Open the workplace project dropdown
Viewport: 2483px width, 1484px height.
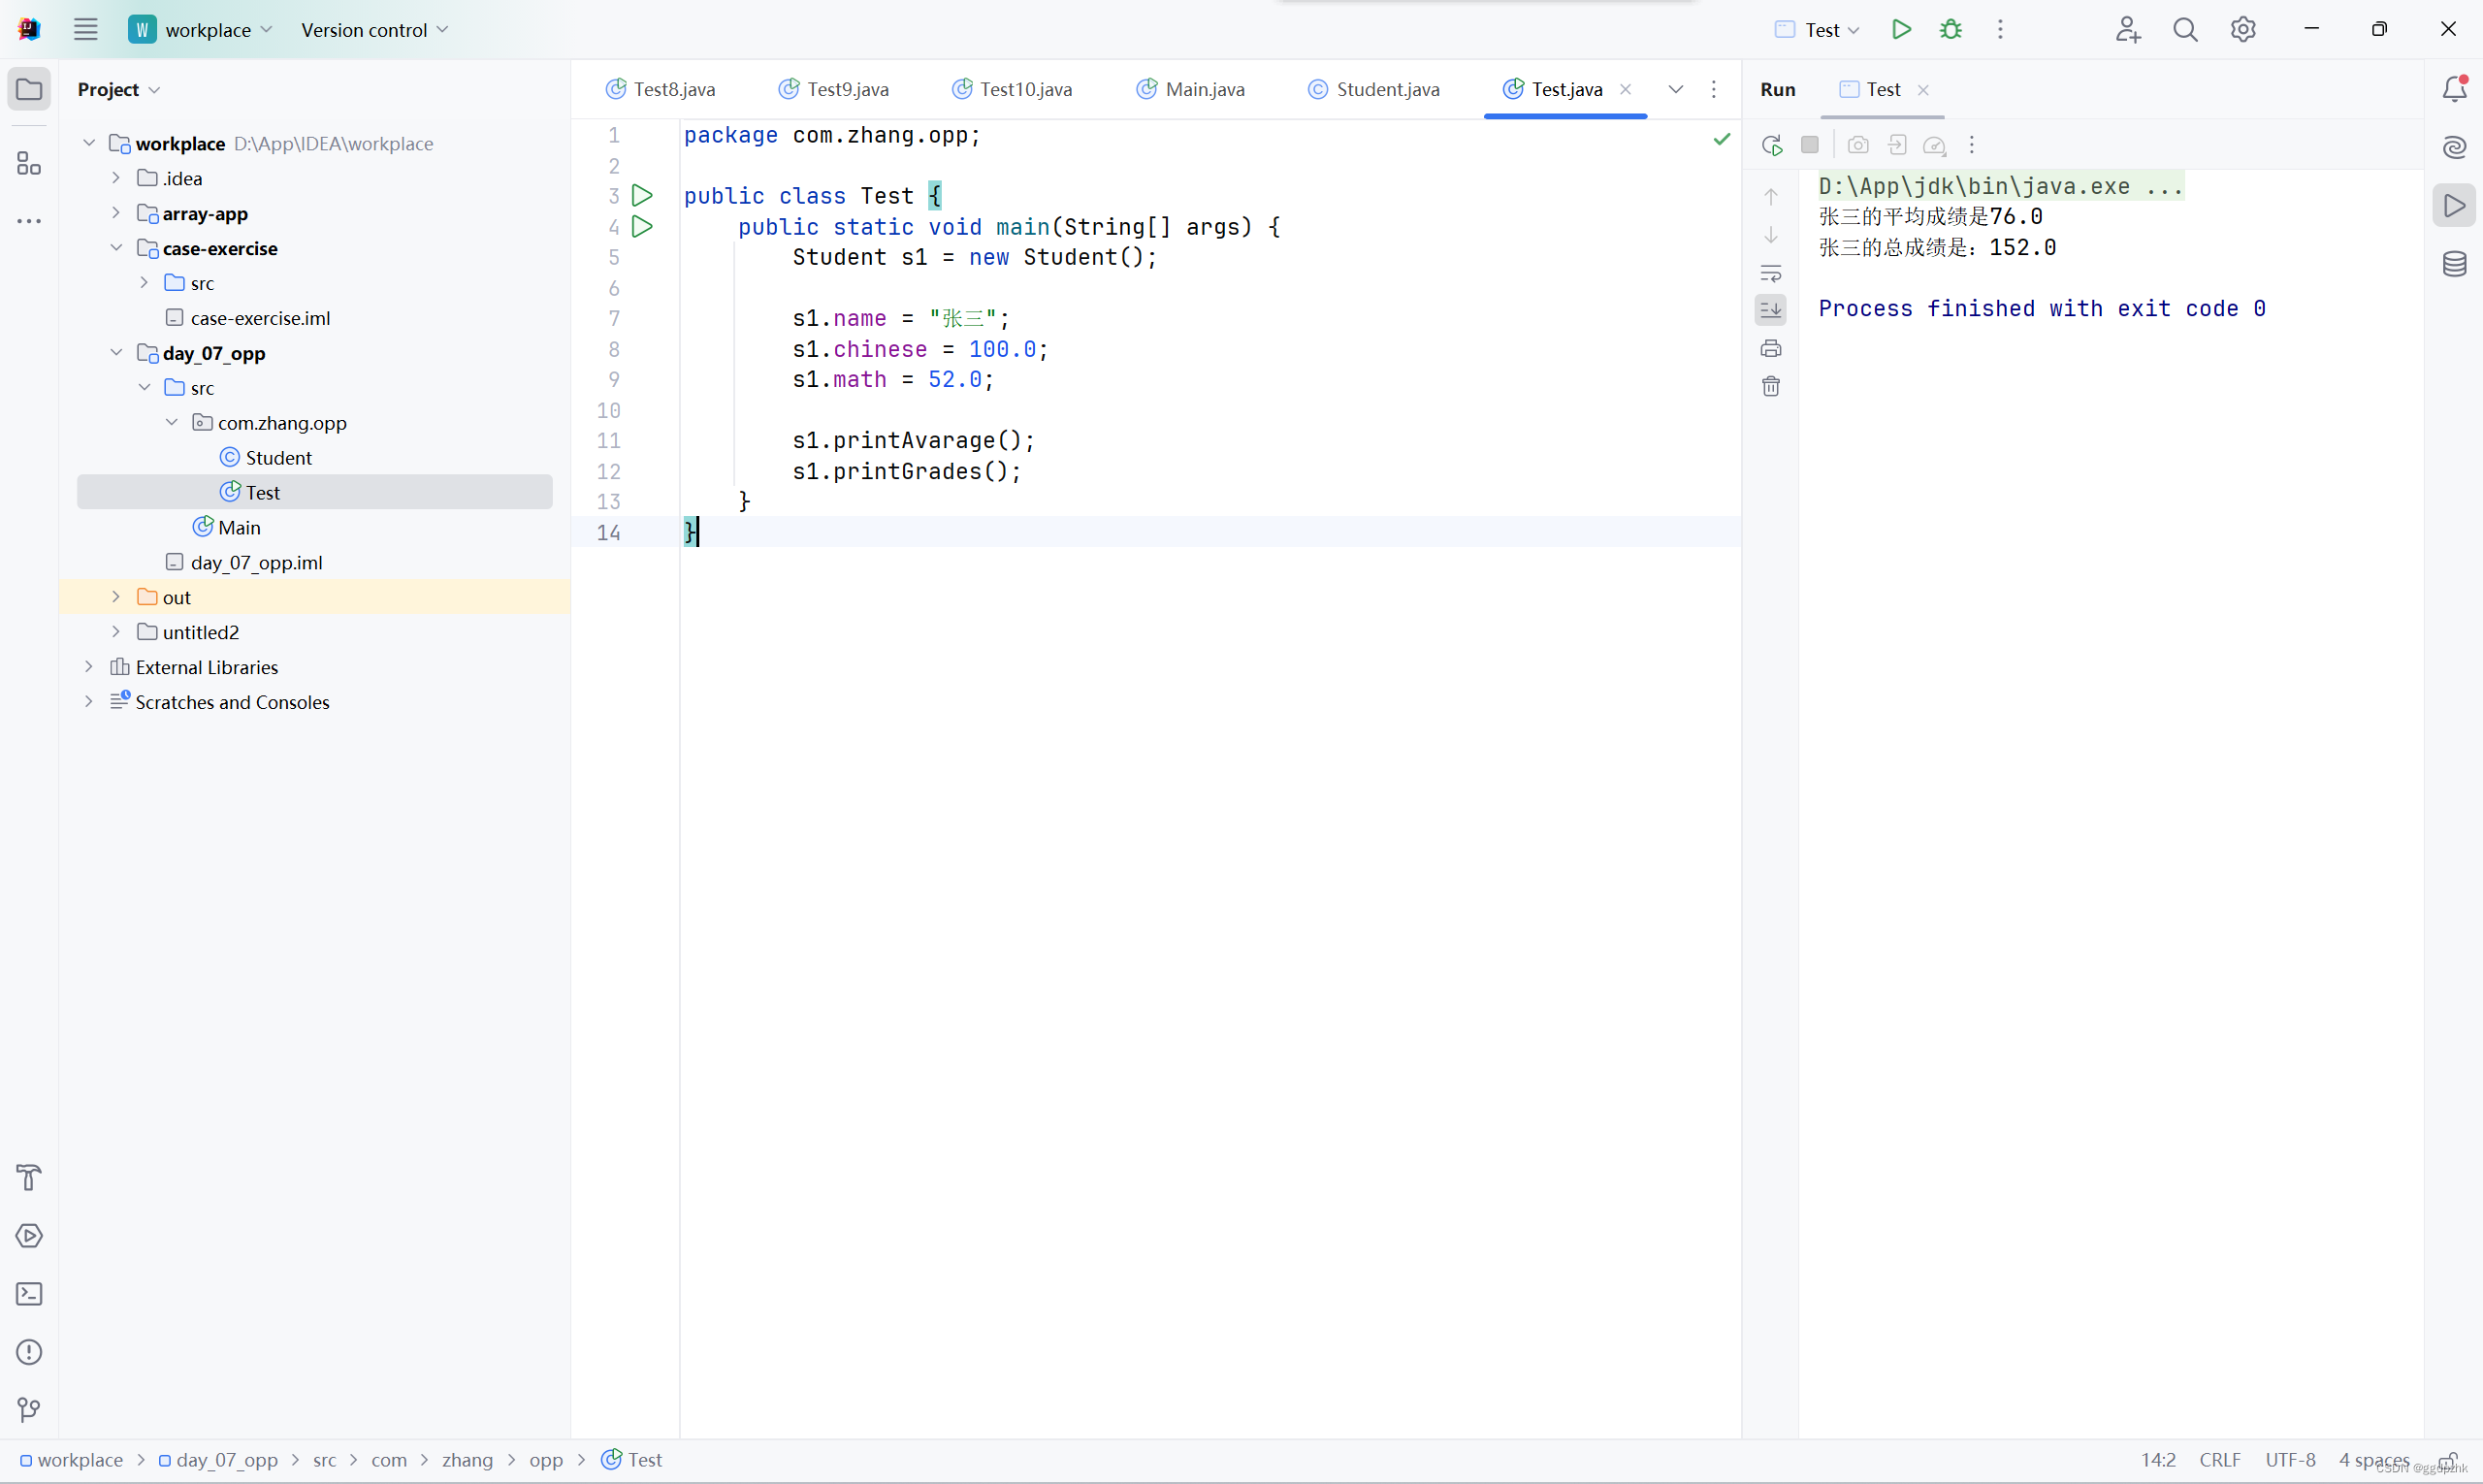pos(200,30)
